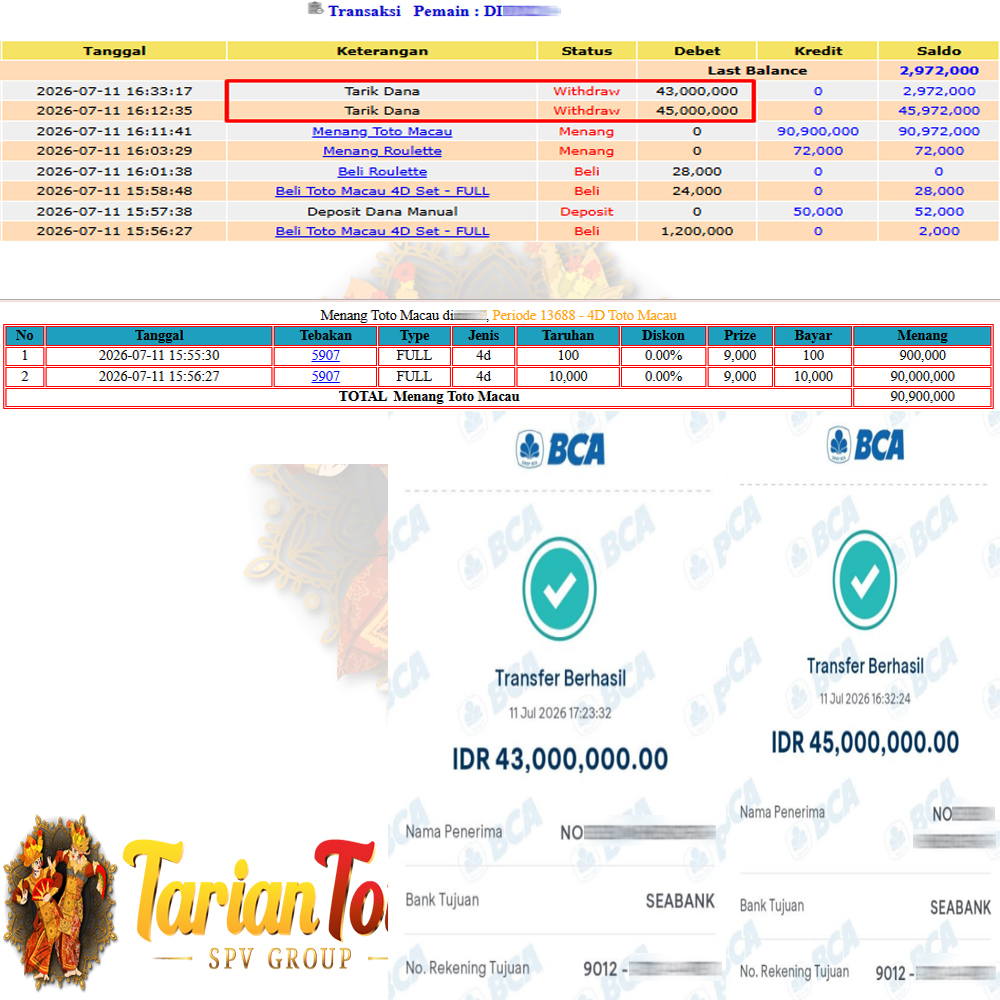Select the 90,900,000 kredit value
This screenshot has width=1000, height=1000.
coord(818,131)
